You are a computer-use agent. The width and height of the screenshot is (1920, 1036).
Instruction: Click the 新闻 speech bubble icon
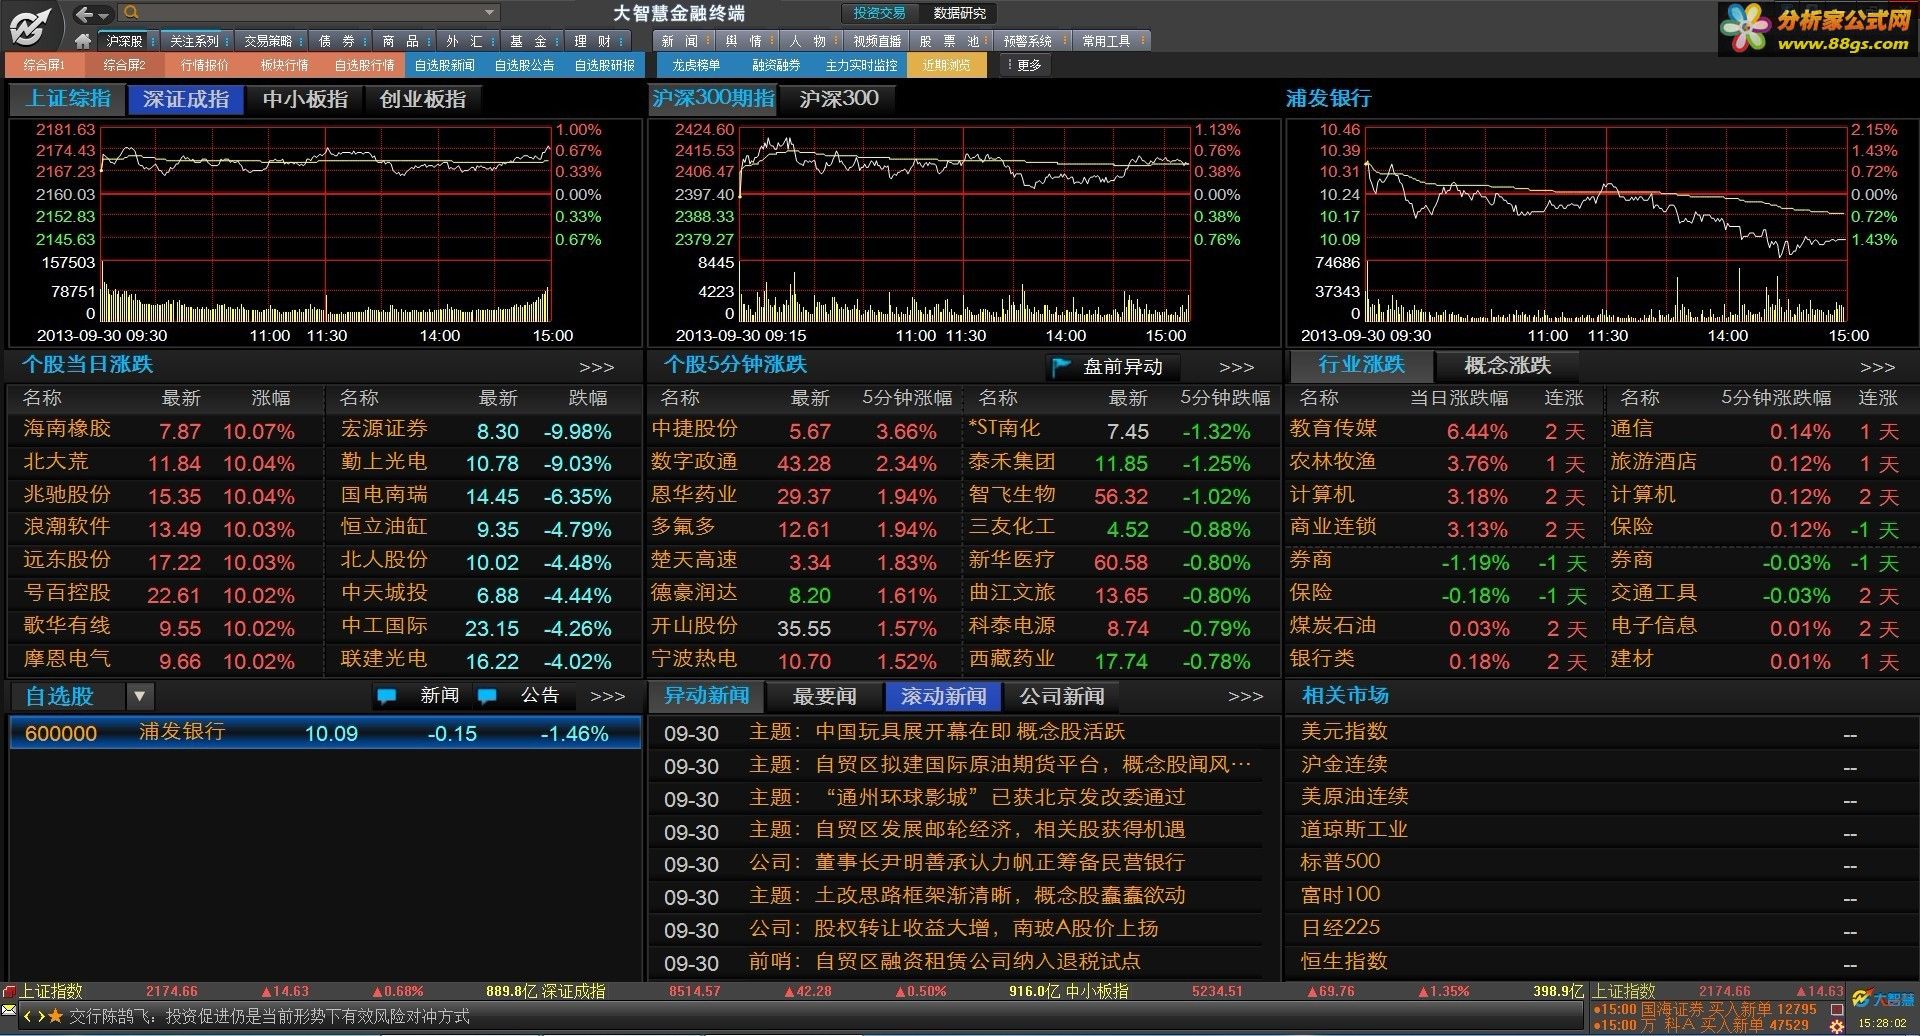[387, 696]
